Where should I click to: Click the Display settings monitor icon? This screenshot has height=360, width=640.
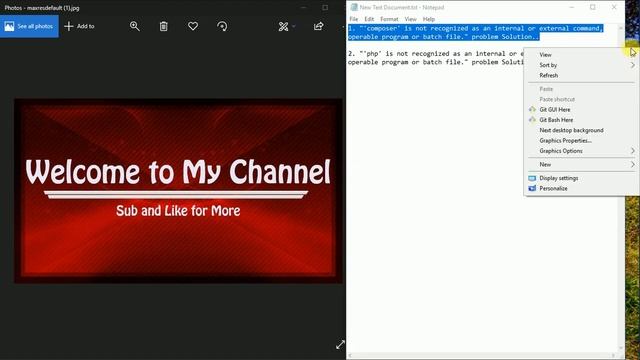coord(532,178)
